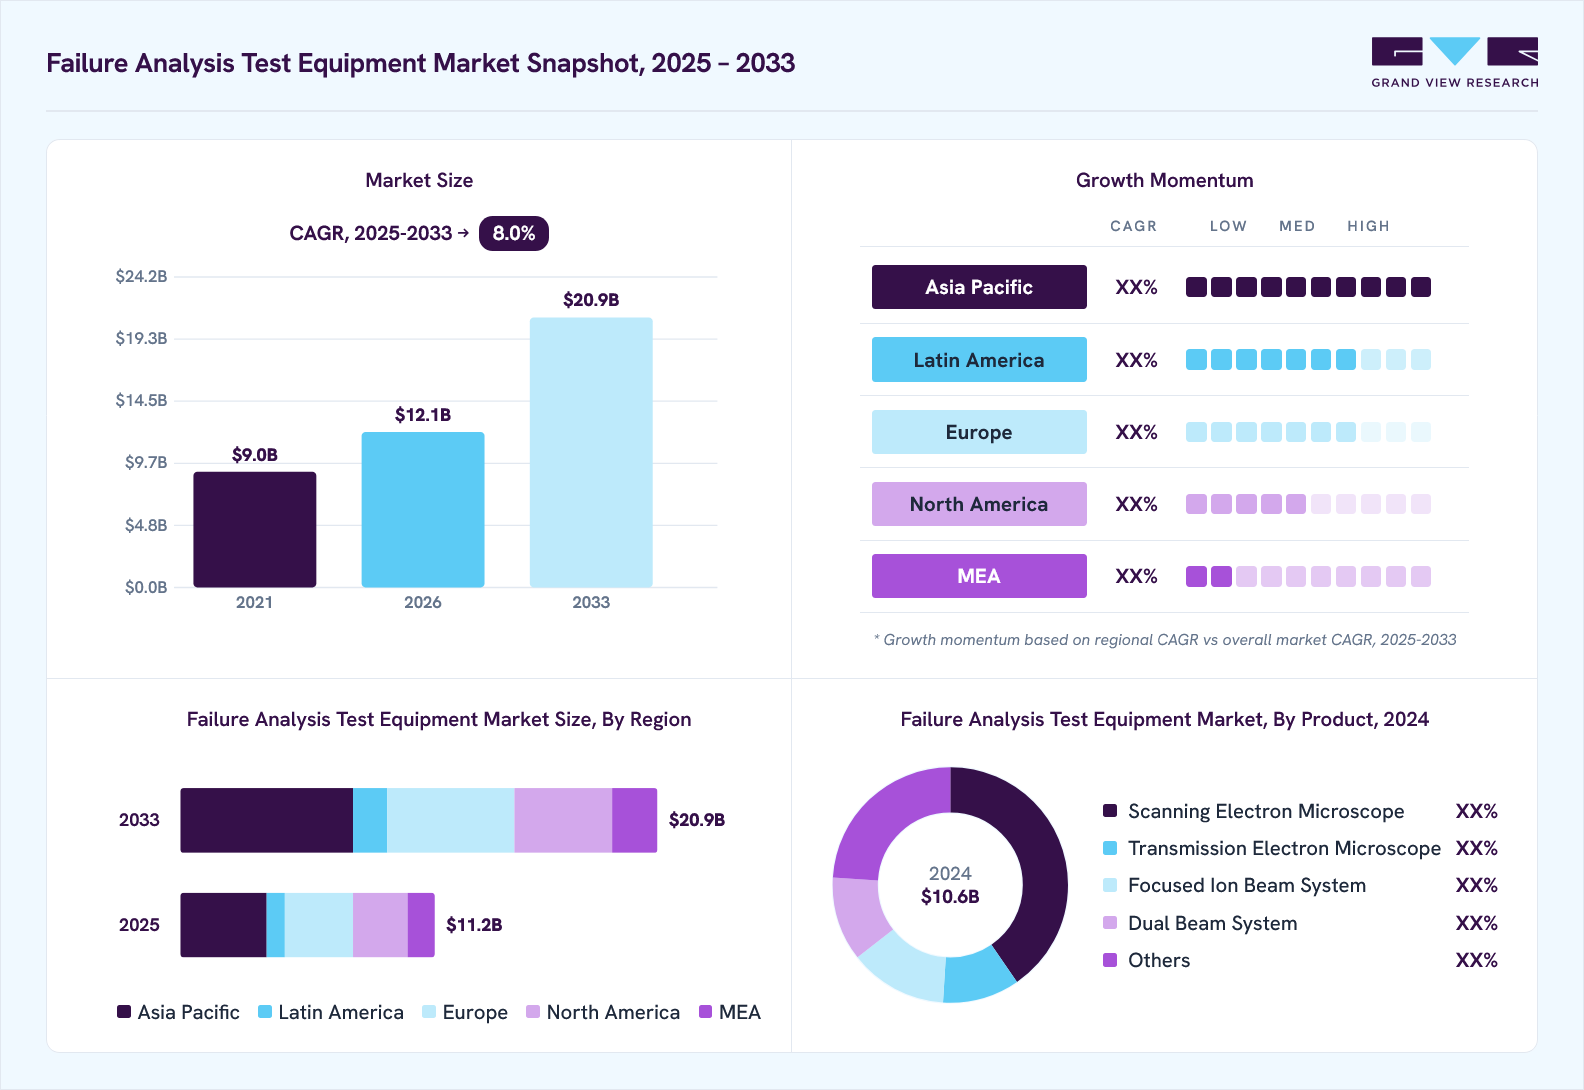Click the snapshot main title text
The width and height of the screenshot is (1584, 1090).
421,63
